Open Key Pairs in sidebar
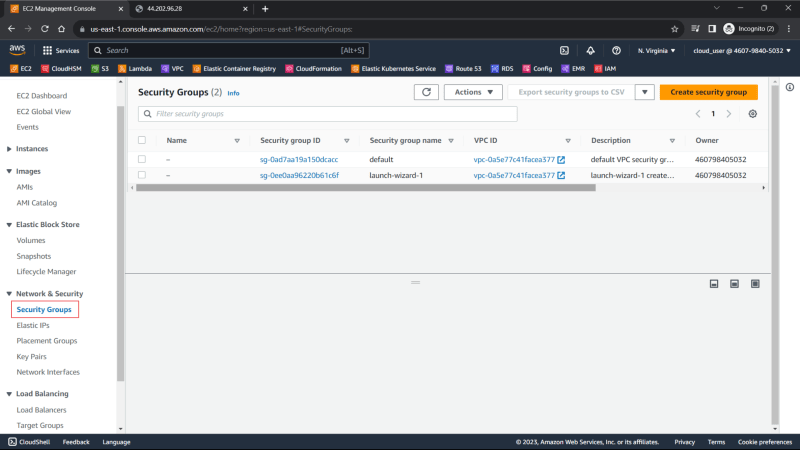The width and height of the screenshot is (800, 450). pos(31,357)
